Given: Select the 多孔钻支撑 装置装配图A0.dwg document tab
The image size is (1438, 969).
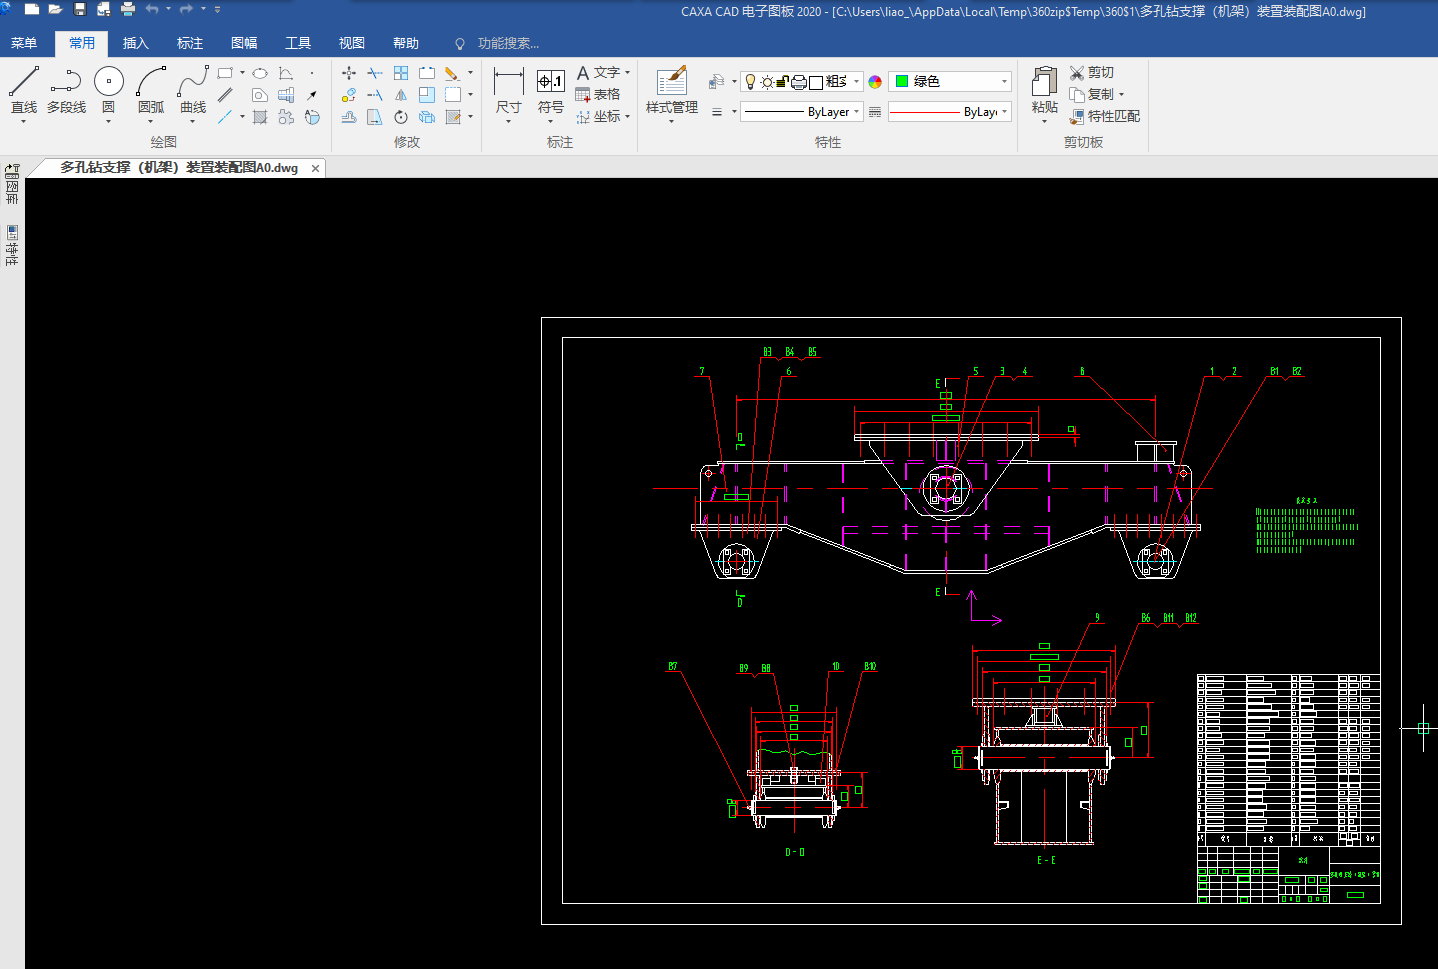Looking at the screenshot, I should point(178,168).
